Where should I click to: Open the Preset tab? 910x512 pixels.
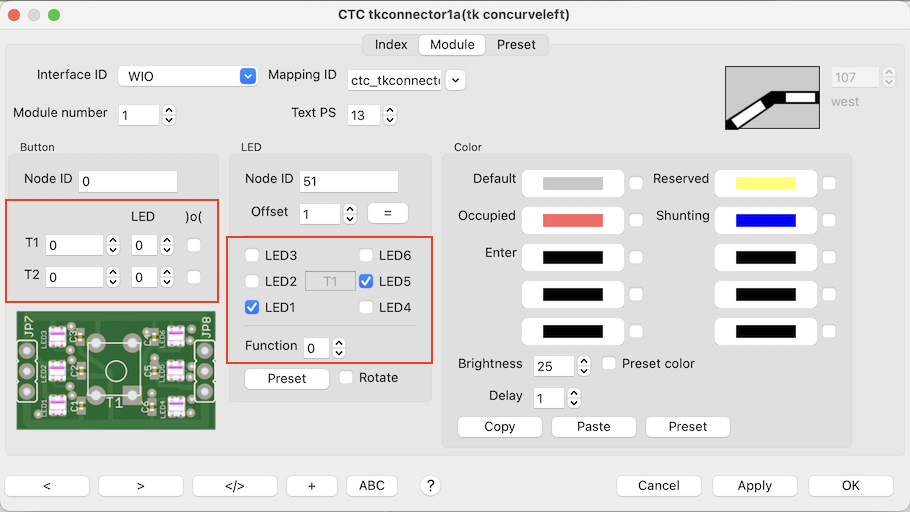[x=516, y=45]
